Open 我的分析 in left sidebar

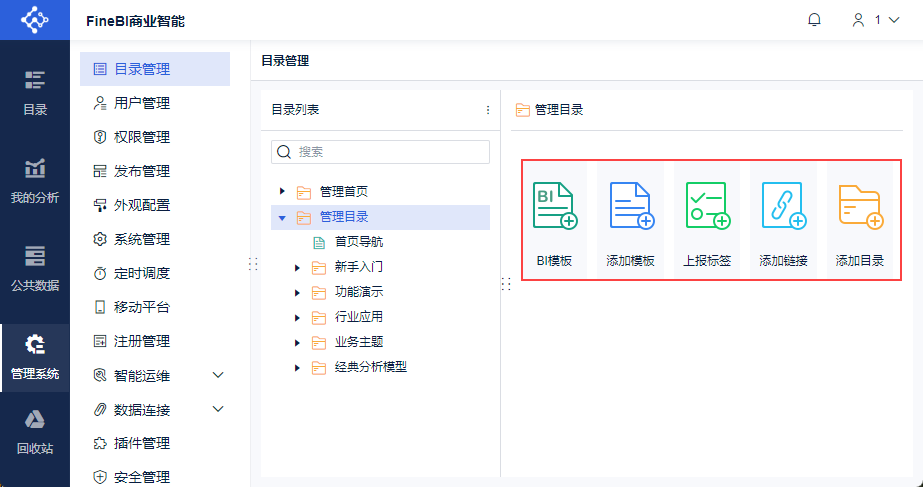35,181
